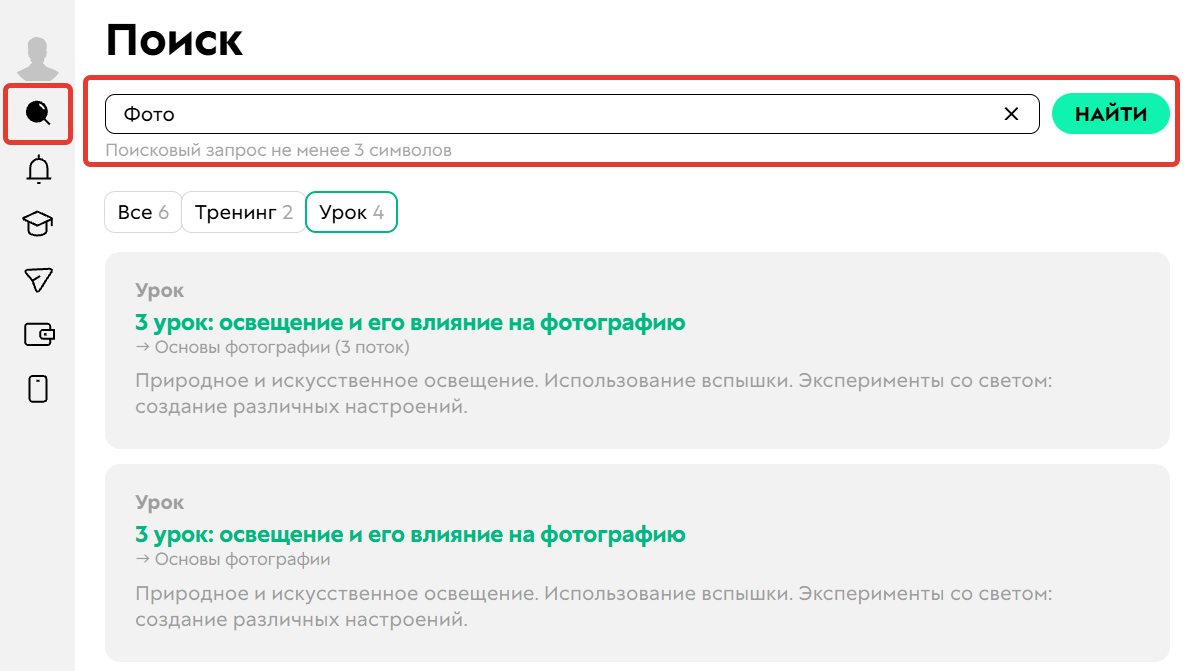Open first lesson '3 урок: освещение' link
The height and width of the screenshot is (671, 1199).
click(x=410, y=323)
